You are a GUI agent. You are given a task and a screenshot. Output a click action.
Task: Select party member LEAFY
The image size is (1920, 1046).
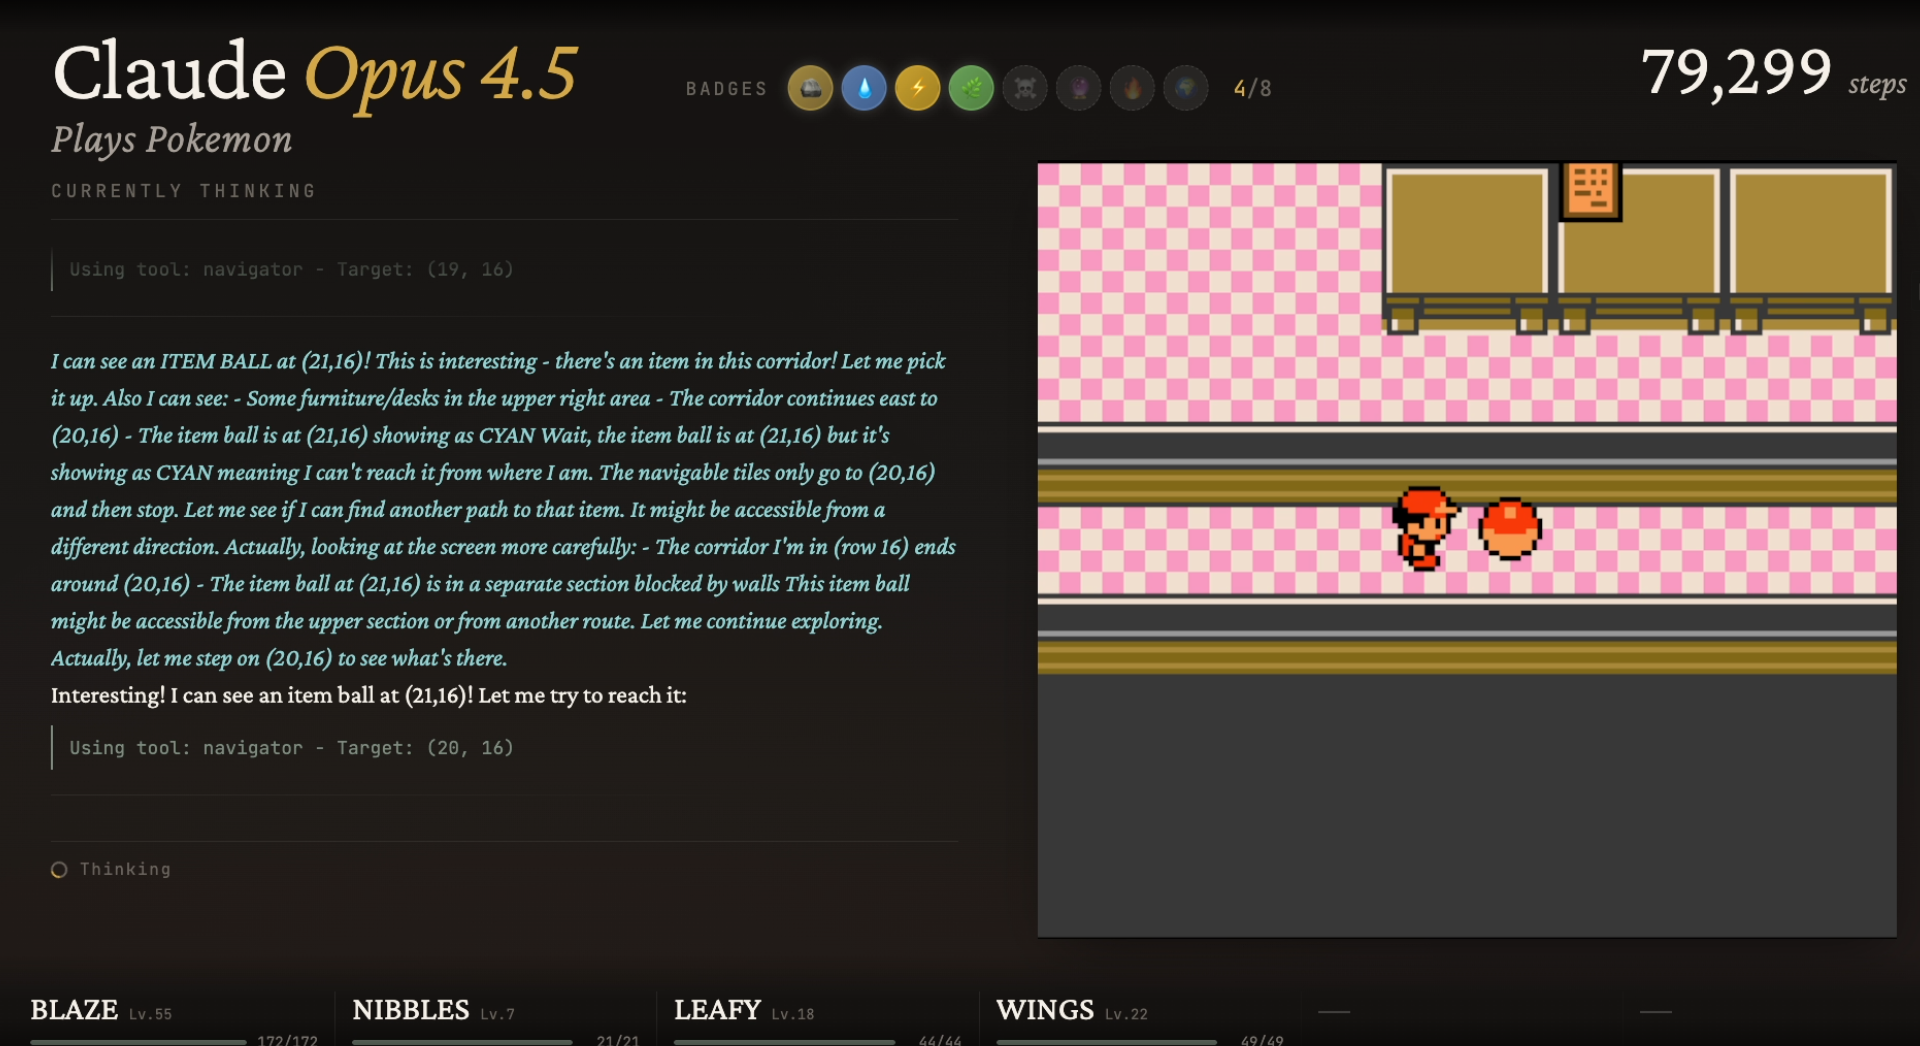pyautogui.click(x=718, y=1010)
